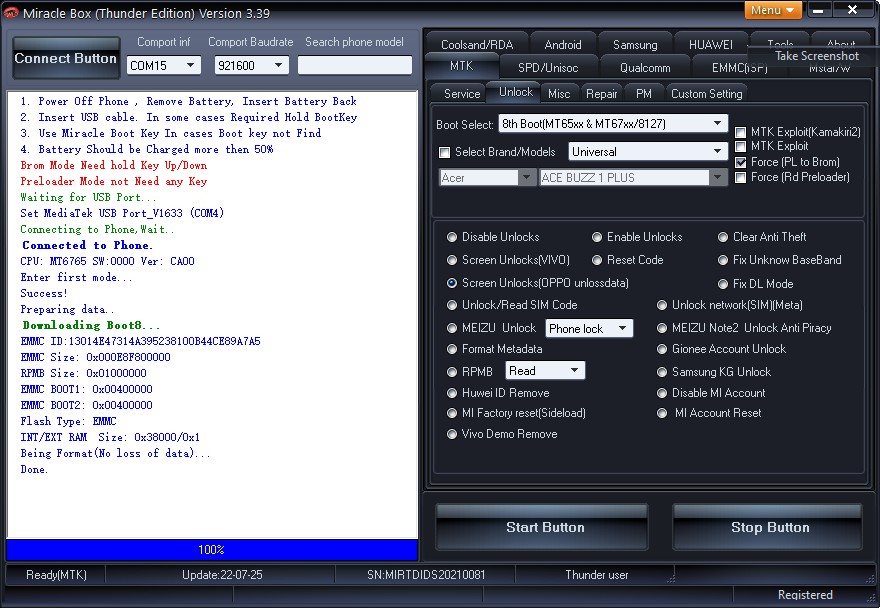Select Screen Unlocks(OPPO unlossdata) option
880x608 pixels.
coord(452,283)
